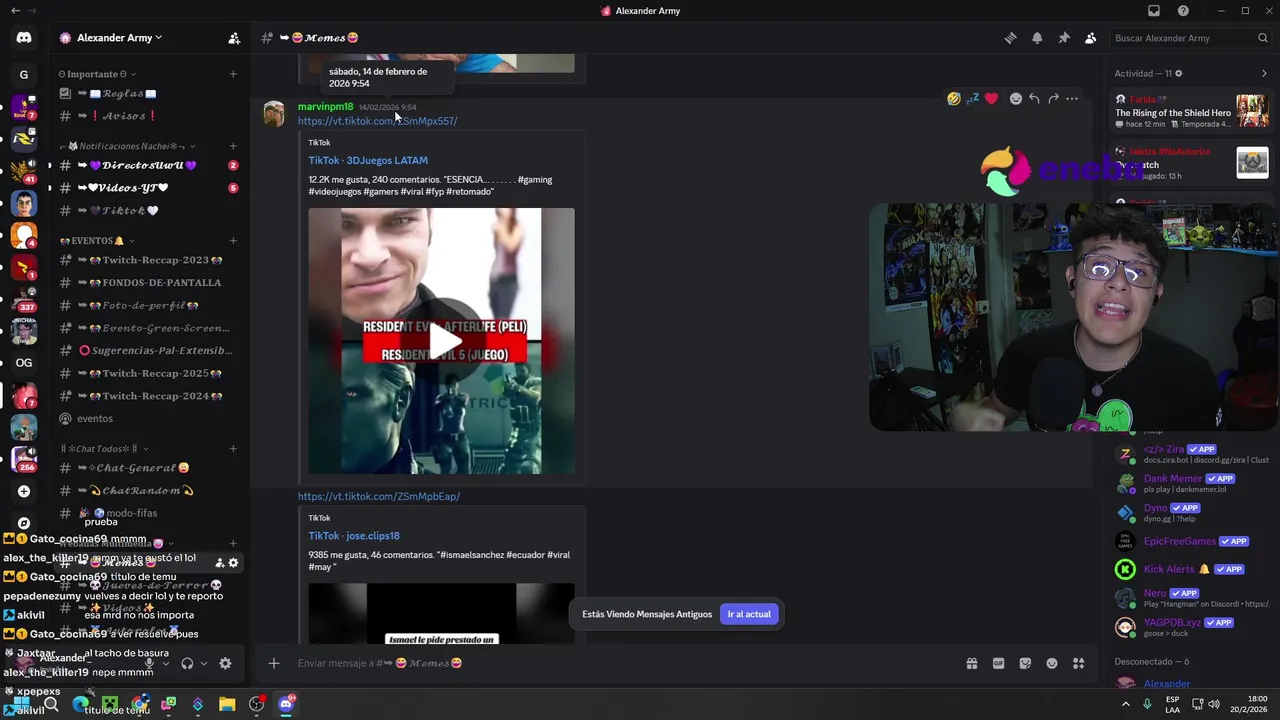Create channel in EVENTOS category plus
Viewport: 1280px width, 720px height.
233,241
